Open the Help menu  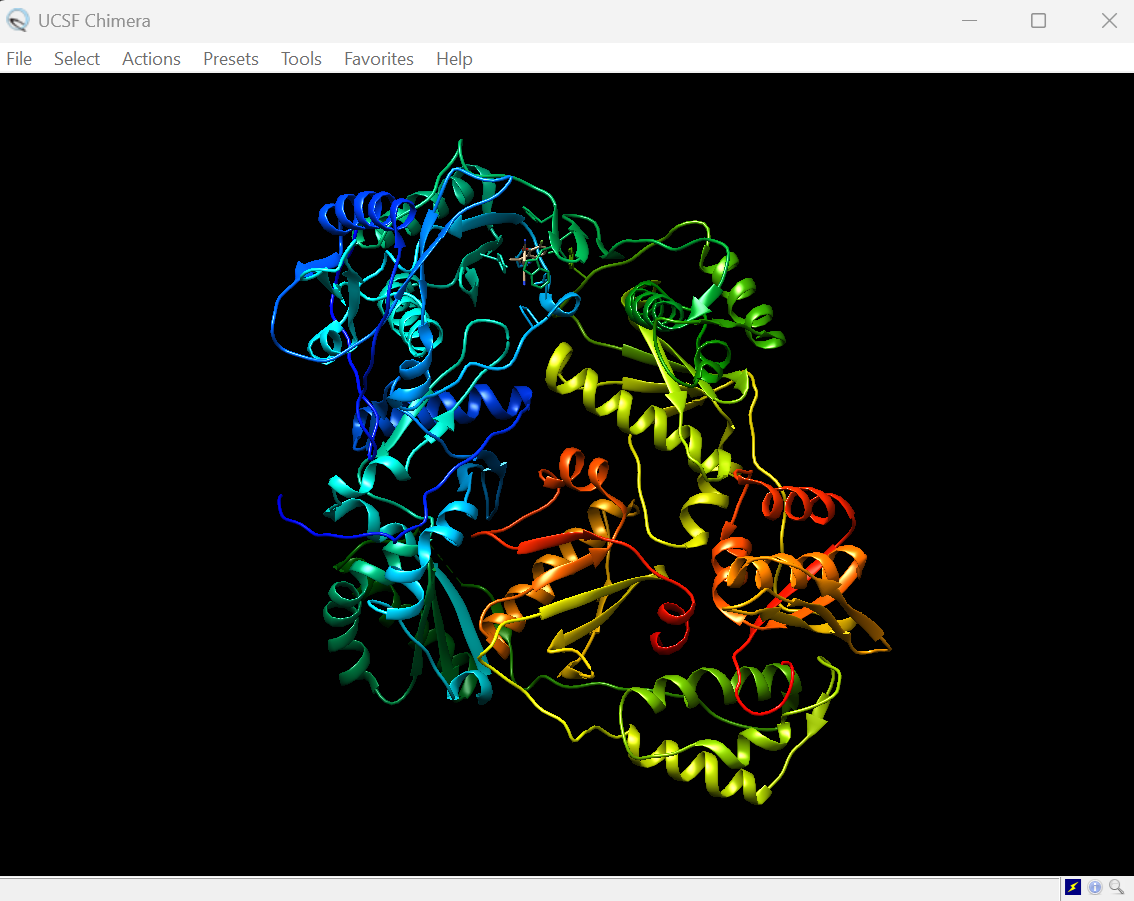pos(454,59)
